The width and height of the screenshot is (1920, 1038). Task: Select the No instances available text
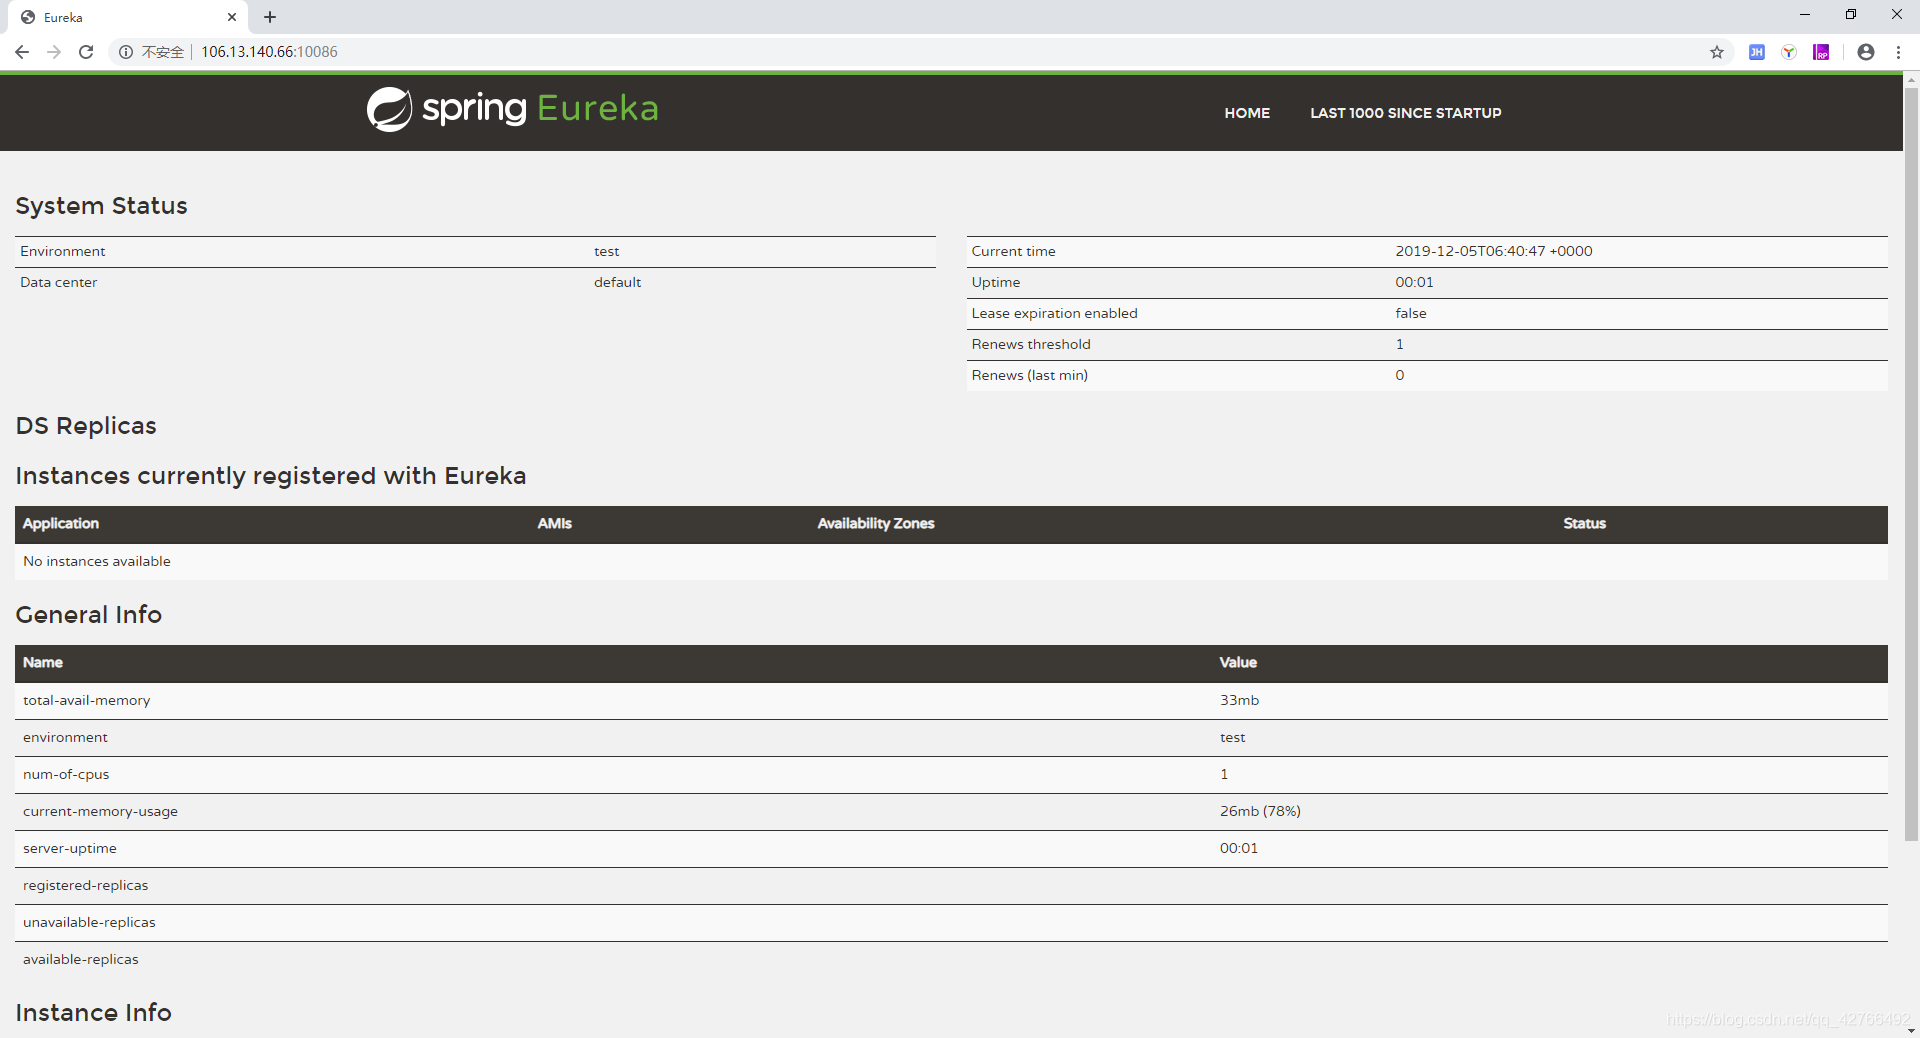click(97, 561)
